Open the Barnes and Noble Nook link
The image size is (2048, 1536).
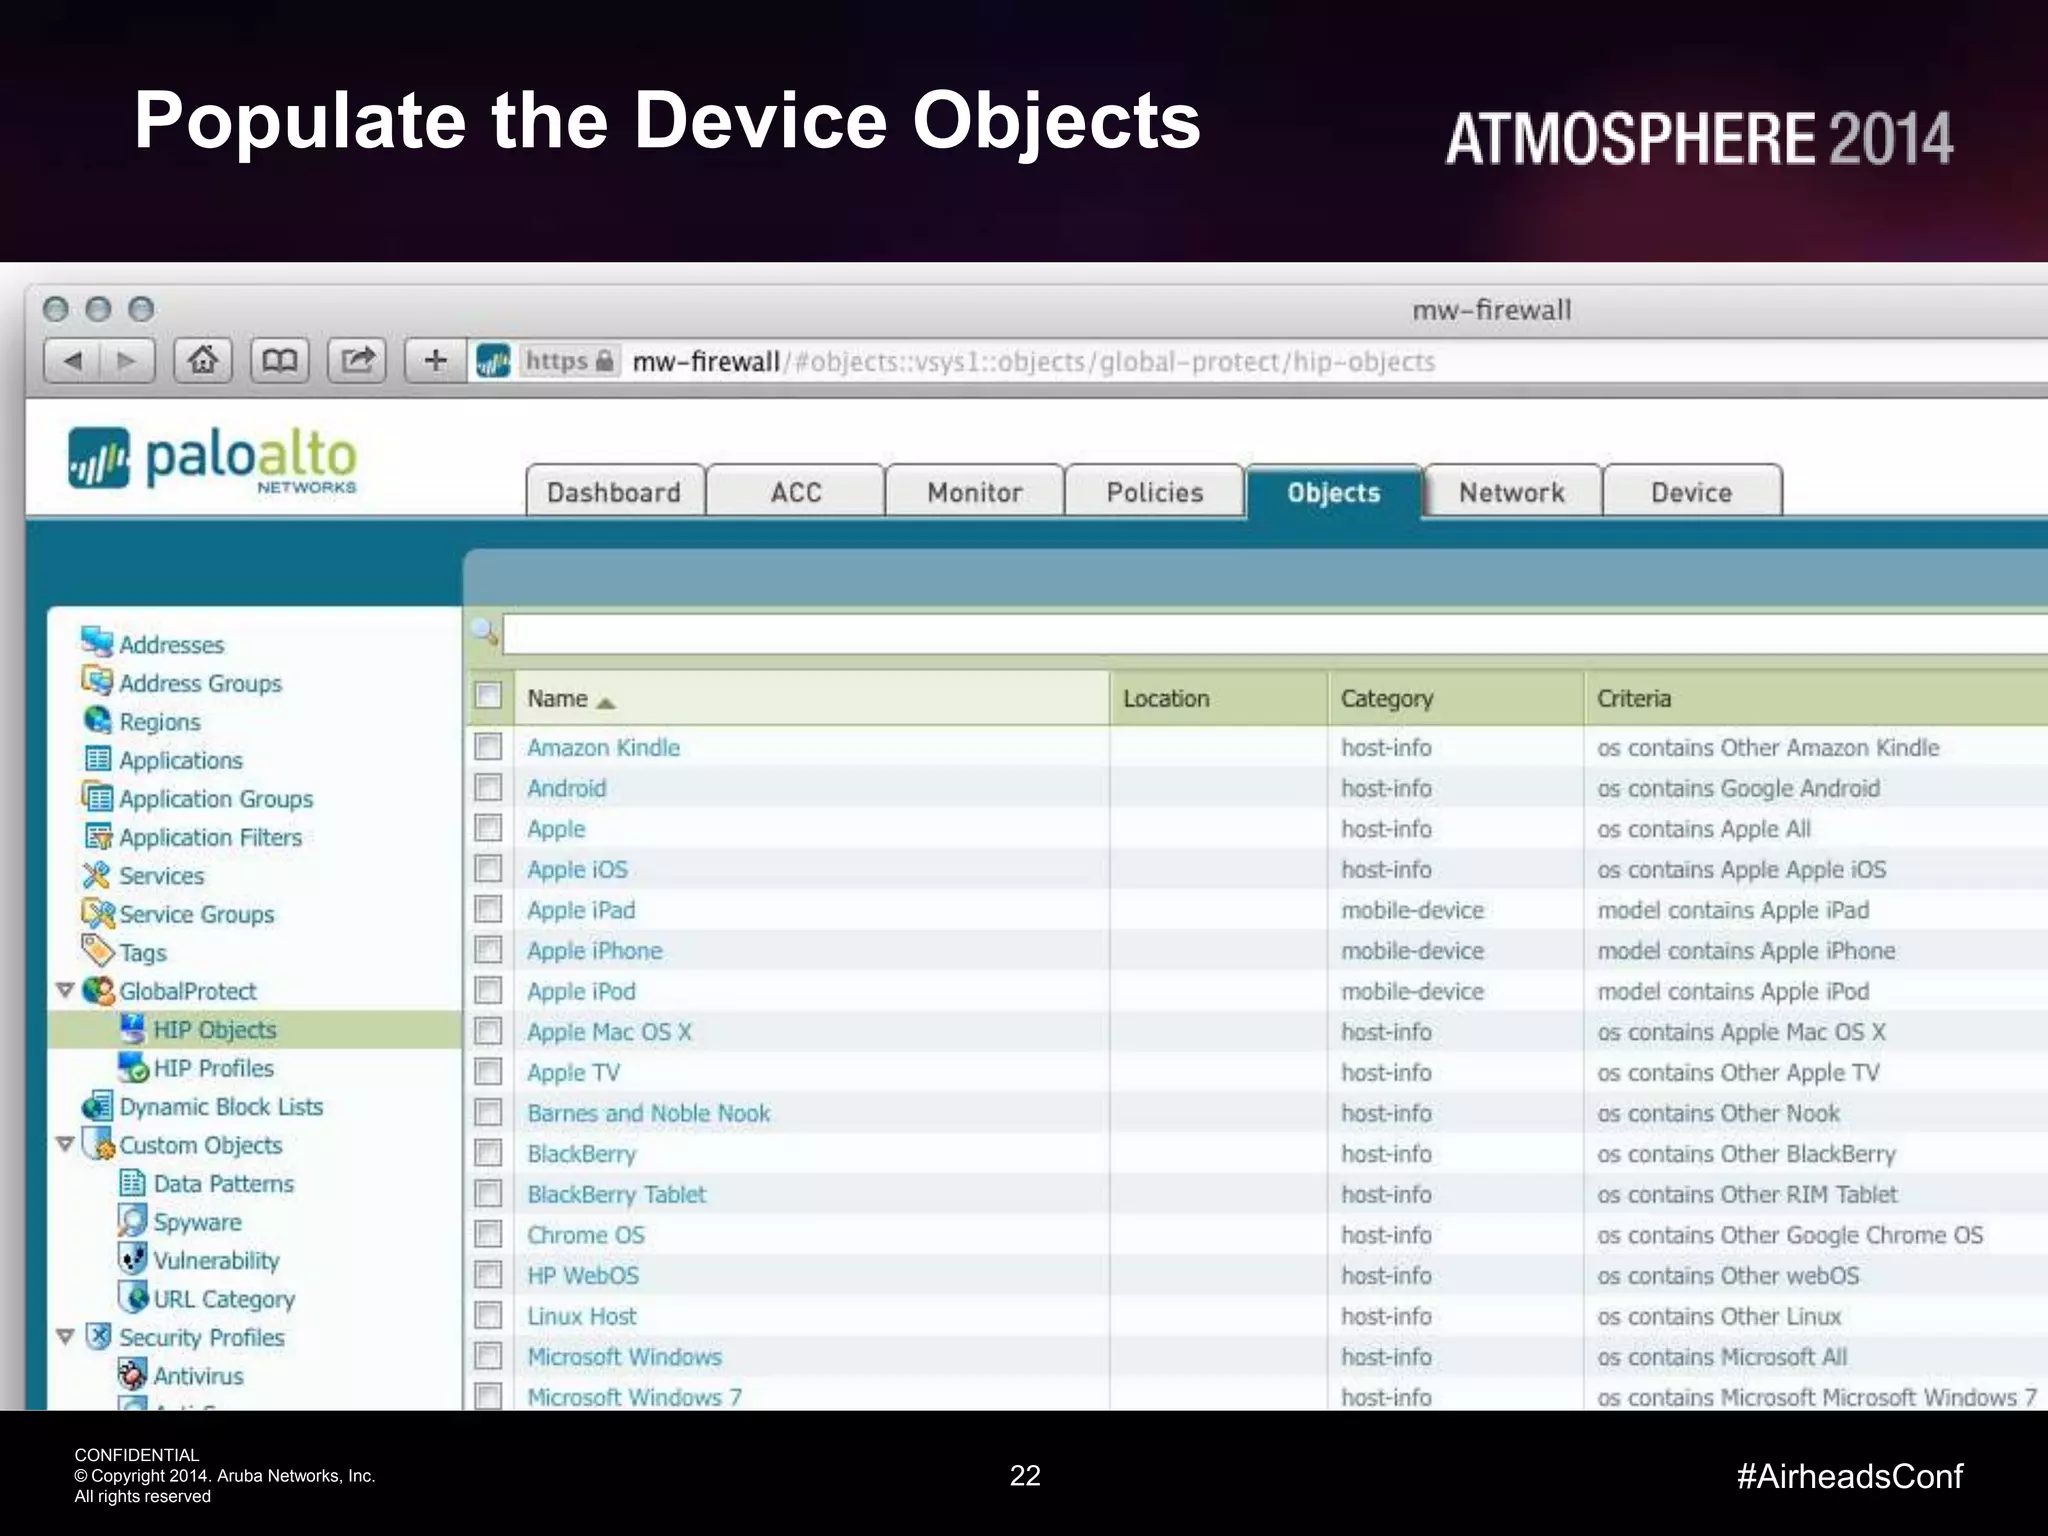(649, 1113)
